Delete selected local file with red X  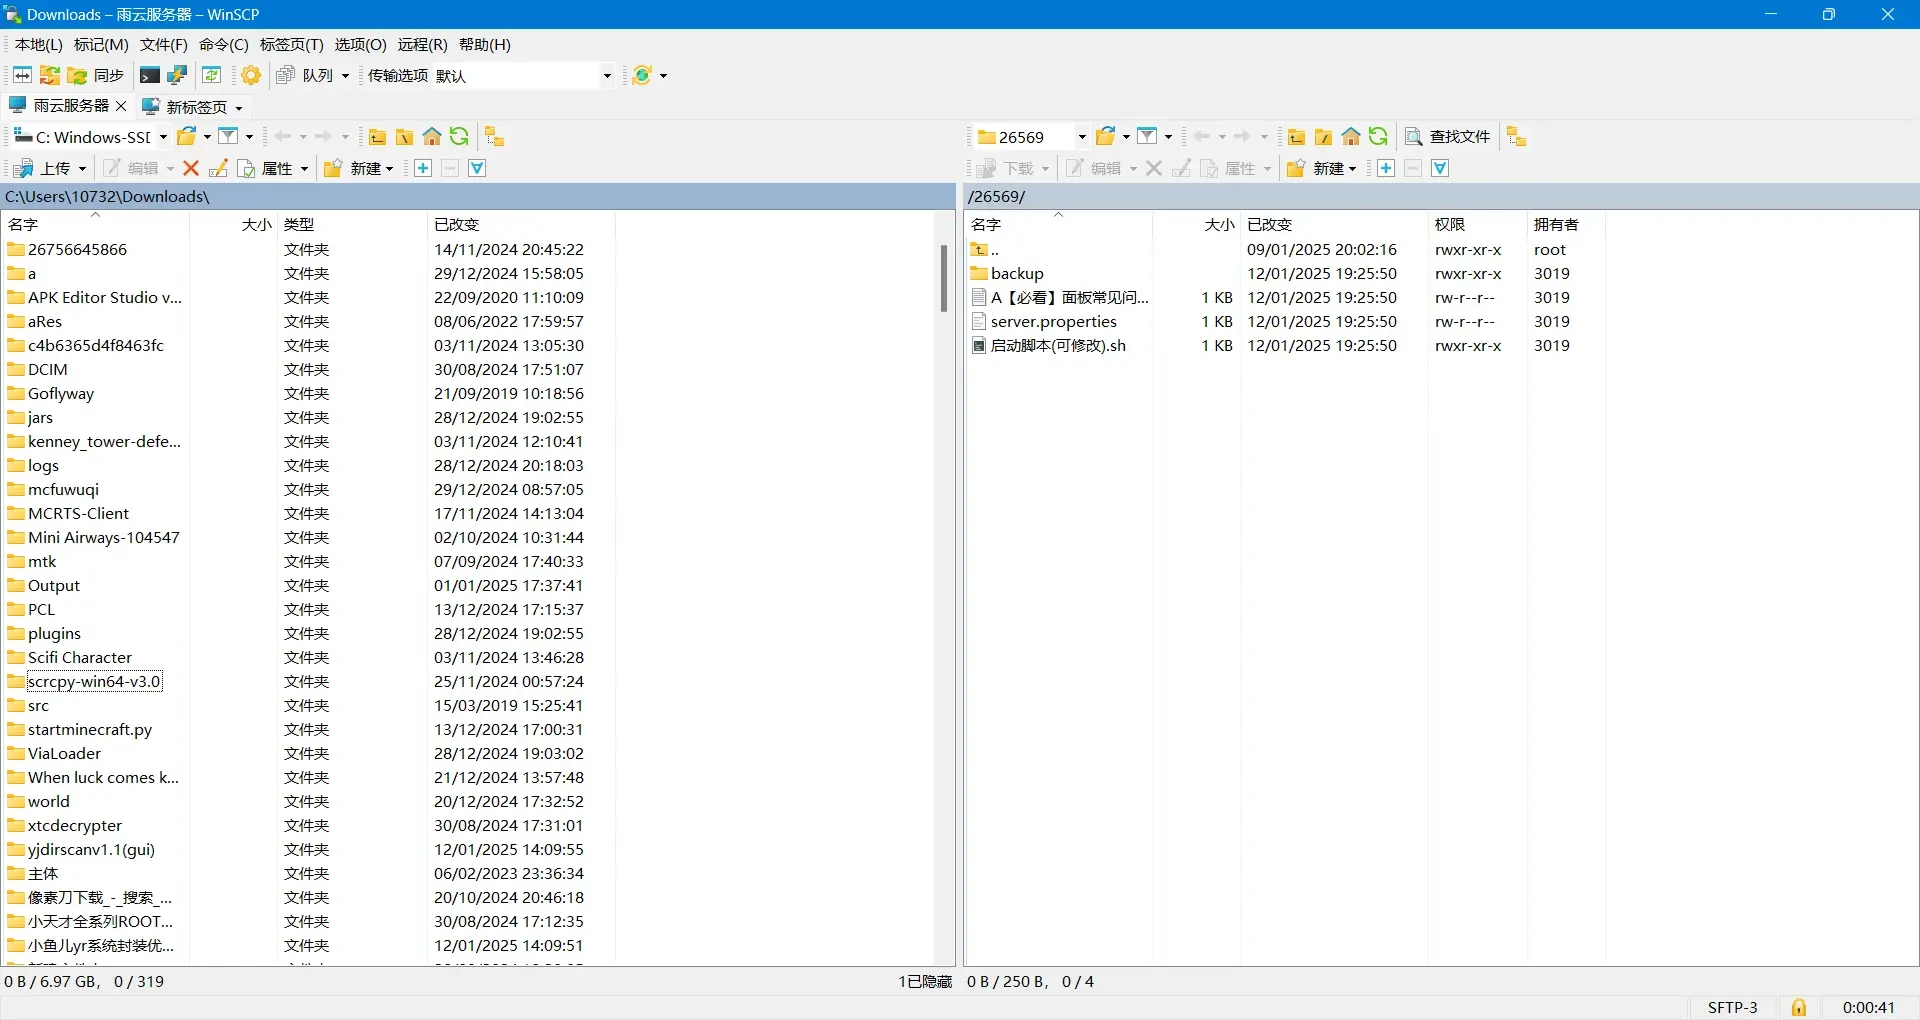[191, 168]
